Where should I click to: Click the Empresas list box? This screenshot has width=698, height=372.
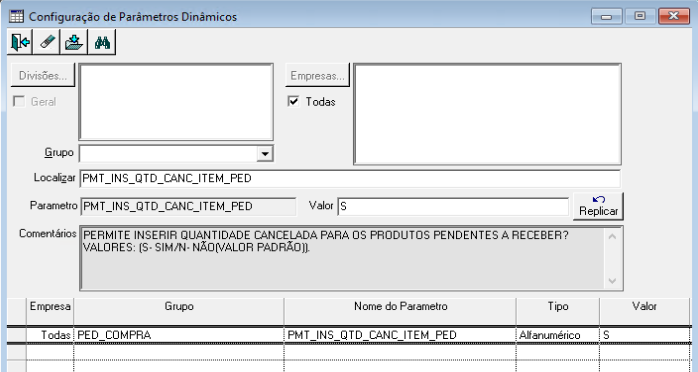(x=487, y=114)
